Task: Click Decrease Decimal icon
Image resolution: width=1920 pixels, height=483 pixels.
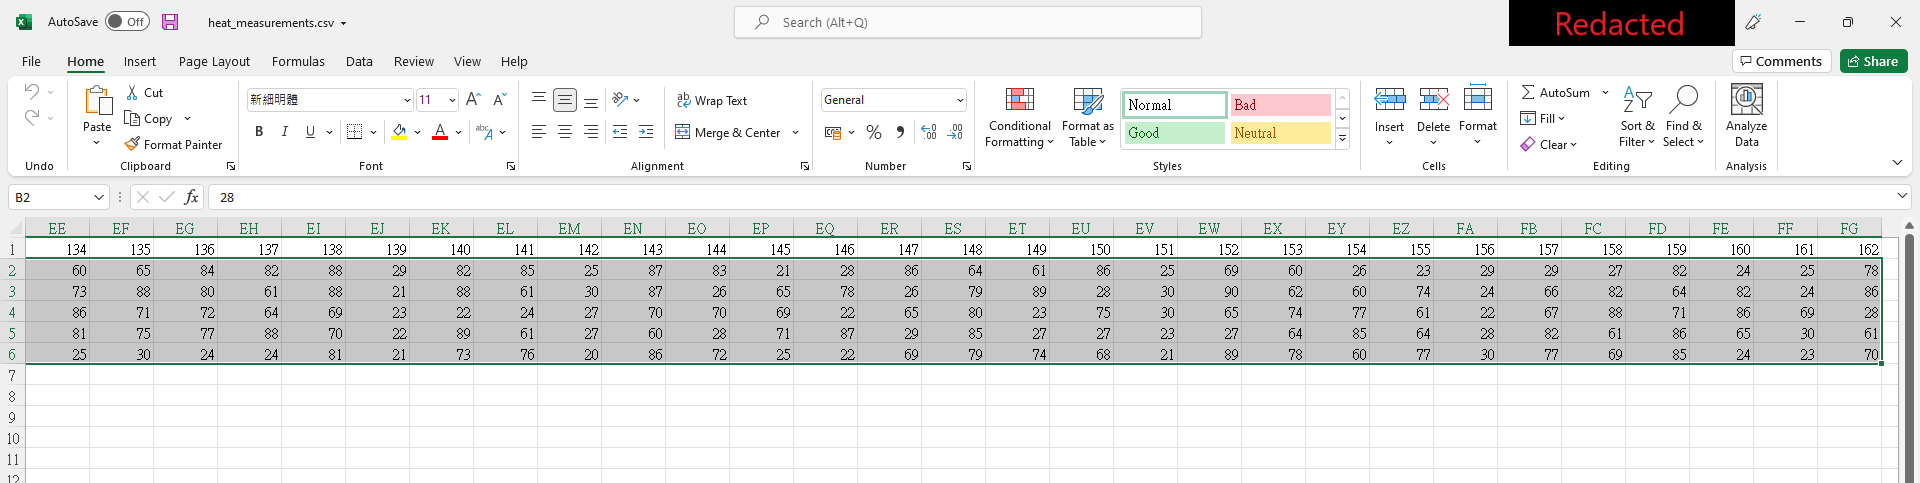Action: 955,131
